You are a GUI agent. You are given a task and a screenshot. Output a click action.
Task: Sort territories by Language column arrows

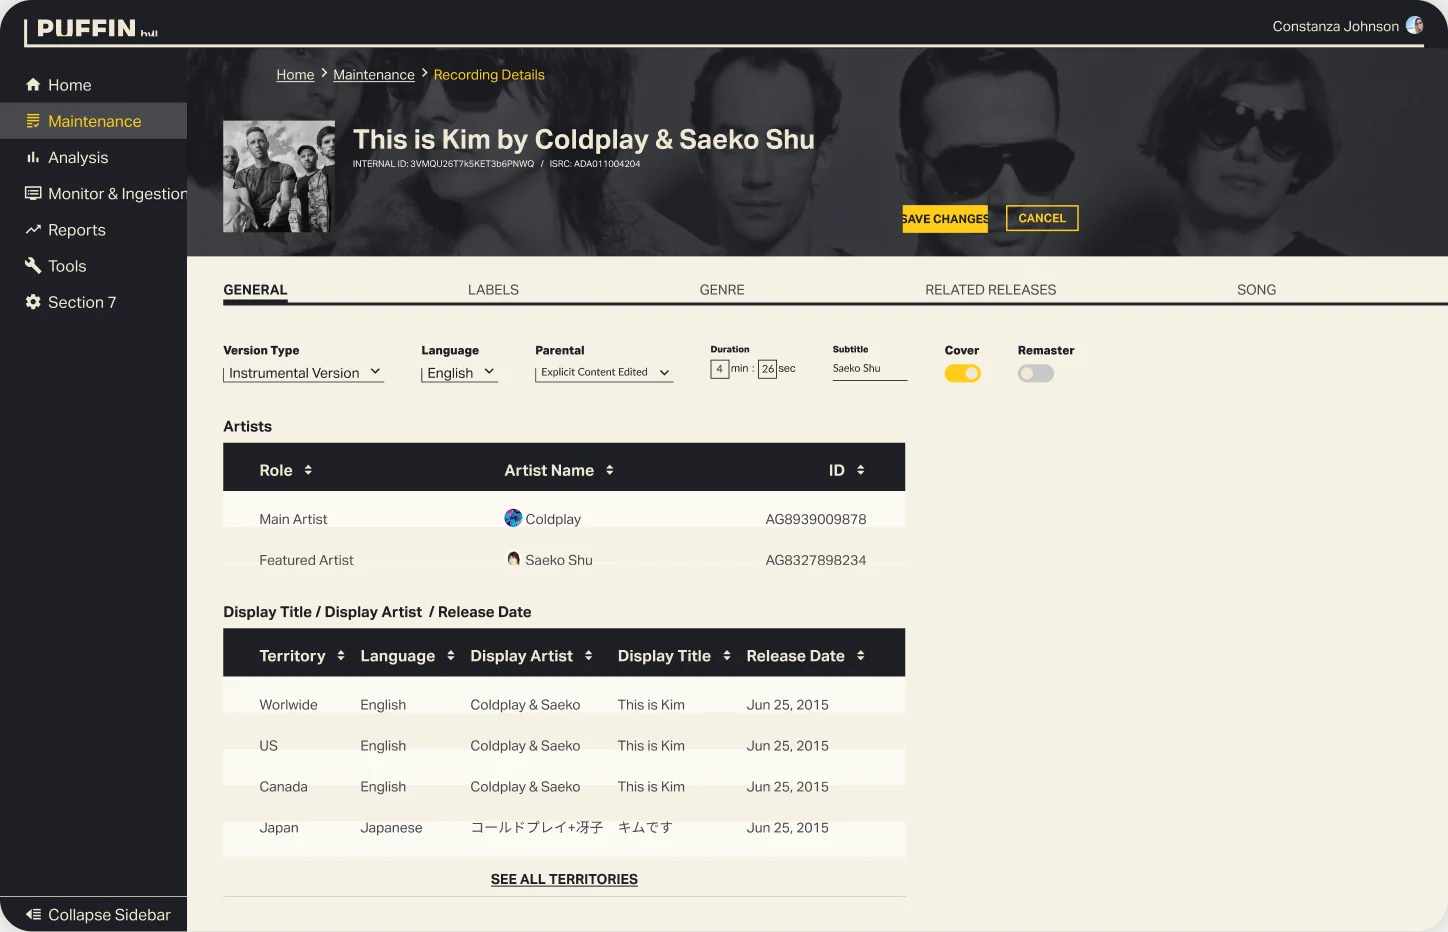(x=451, y=656)
